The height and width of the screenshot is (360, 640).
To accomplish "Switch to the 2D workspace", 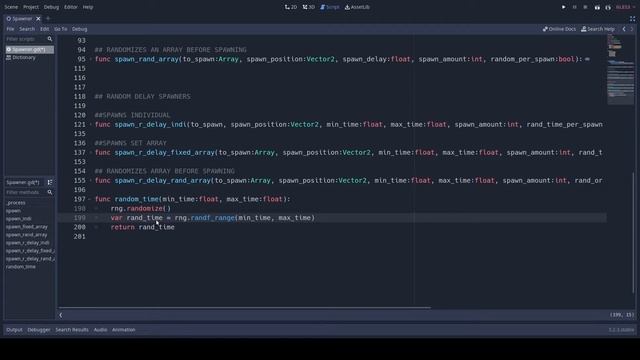I will [291, 7].
